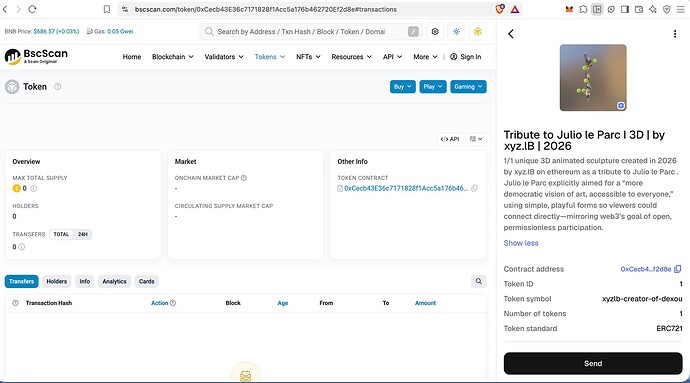Click the yellow BNB chain cube icon
690x383 pixels.
[477, 32]
